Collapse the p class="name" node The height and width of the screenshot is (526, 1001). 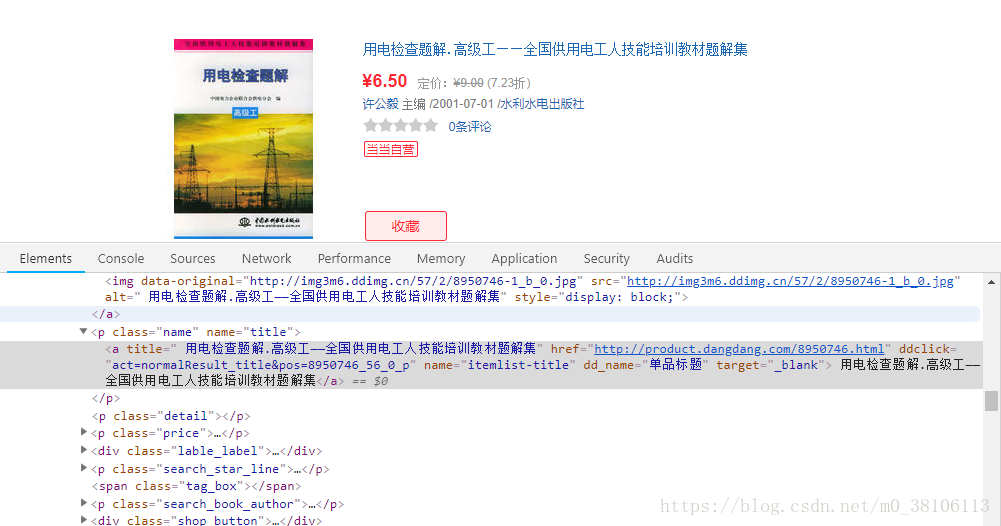[83, 331]
